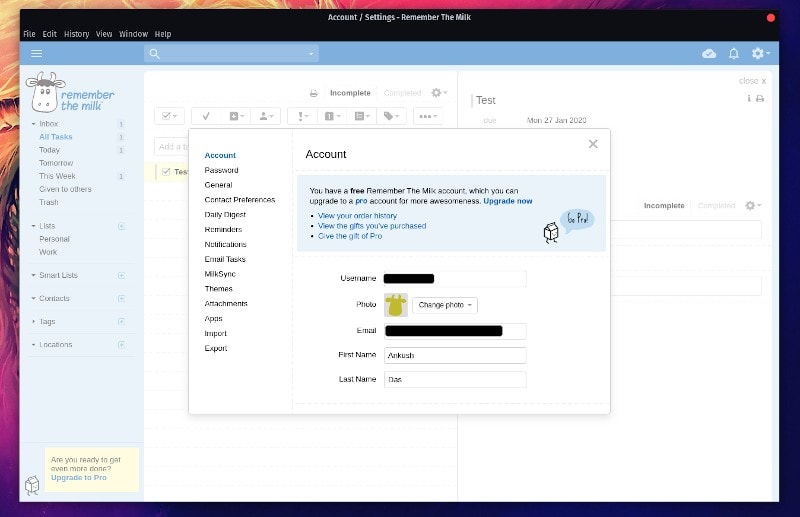Open Attachments settings

point(226,303)
